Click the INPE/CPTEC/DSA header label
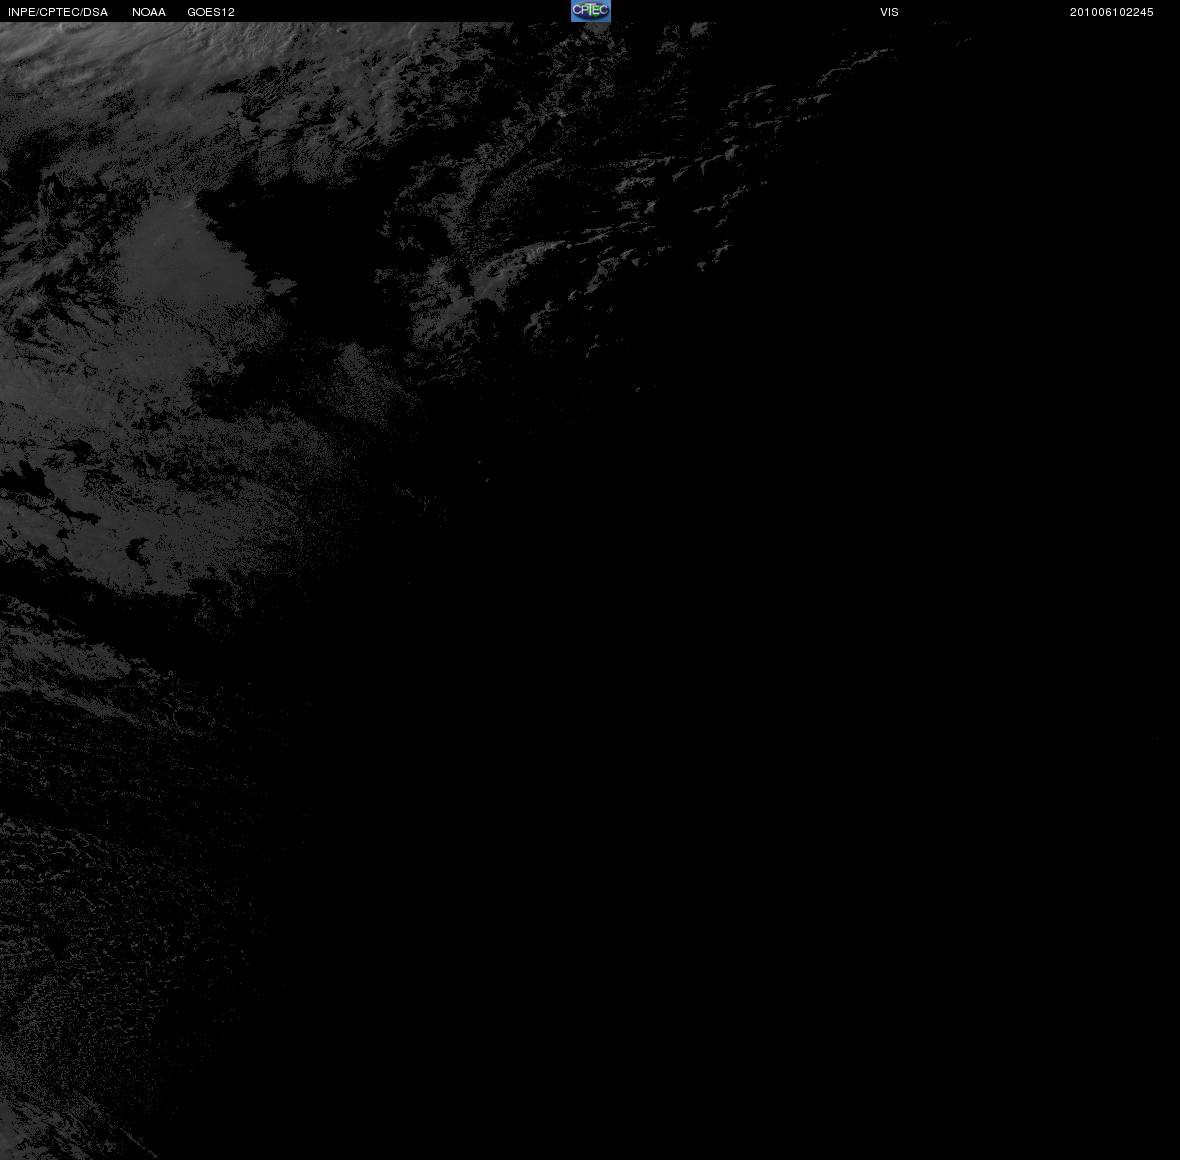 pyautogui.click(x=58, y=12)
